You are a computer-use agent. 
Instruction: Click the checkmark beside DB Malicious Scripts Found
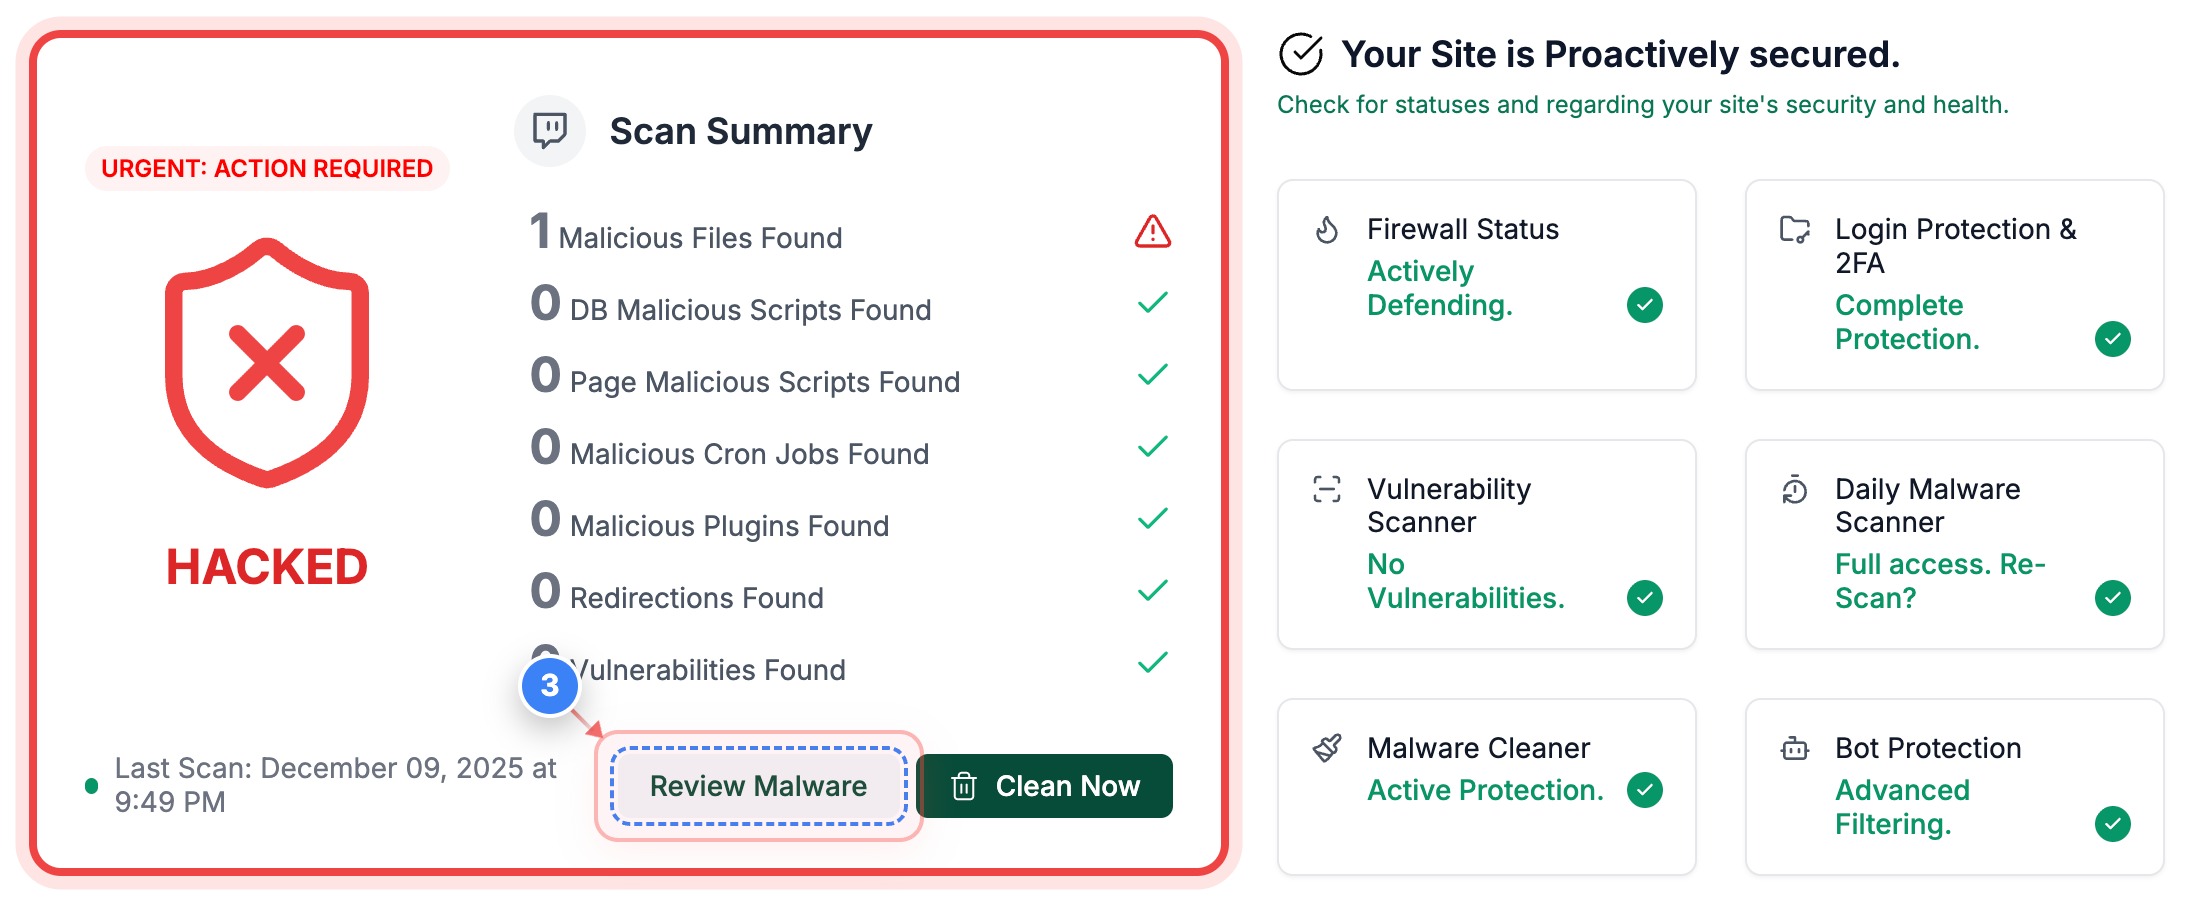coord(1151,302)
